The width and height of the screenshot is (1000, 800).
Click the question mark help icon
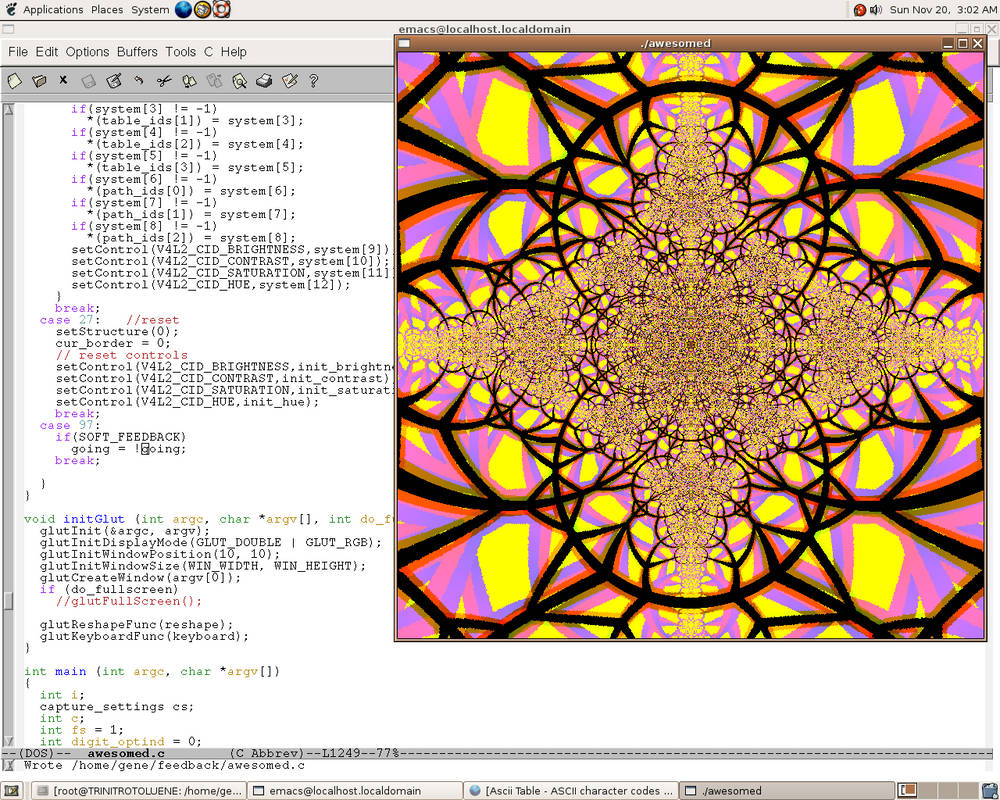[x=313, y=81]
